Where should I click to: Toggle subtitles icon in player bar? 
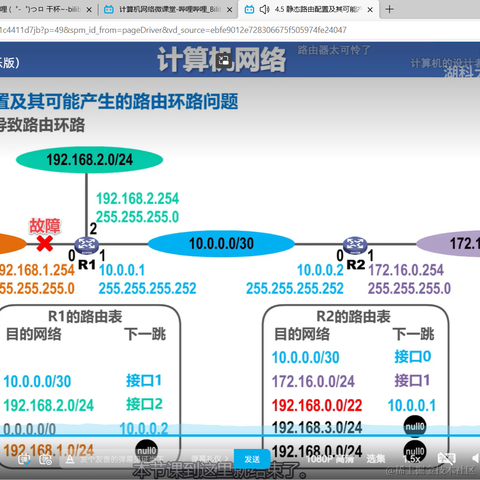pyautogui.click(x=446, y=459)
